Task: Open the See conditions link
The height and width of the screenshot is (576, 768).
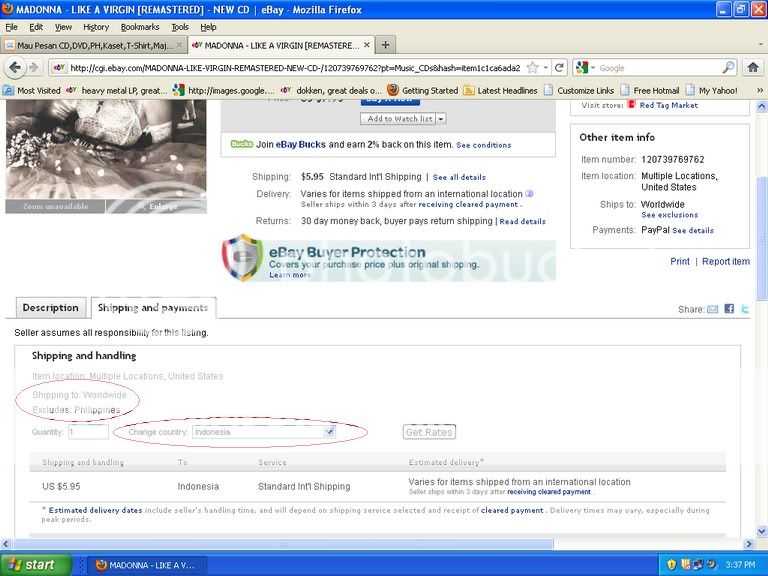Action: point(483,145)
